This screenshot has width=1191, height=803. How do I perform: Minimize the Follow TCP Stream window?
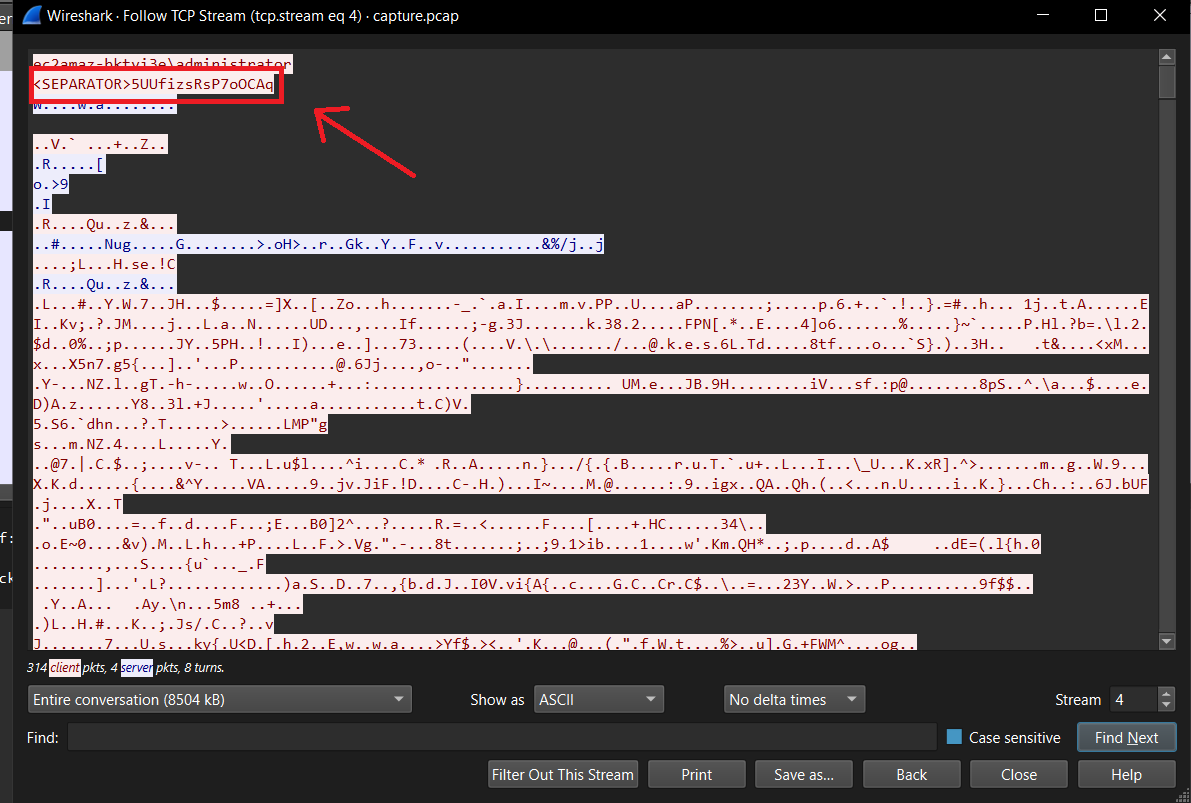click(x=1045, y=16)
